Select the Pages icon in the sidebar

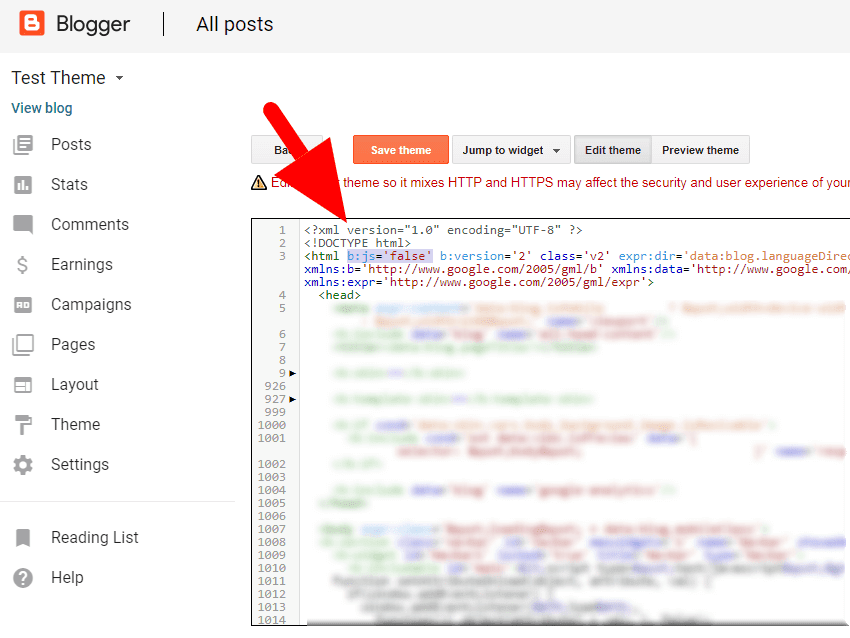click(x=24, y=344)
